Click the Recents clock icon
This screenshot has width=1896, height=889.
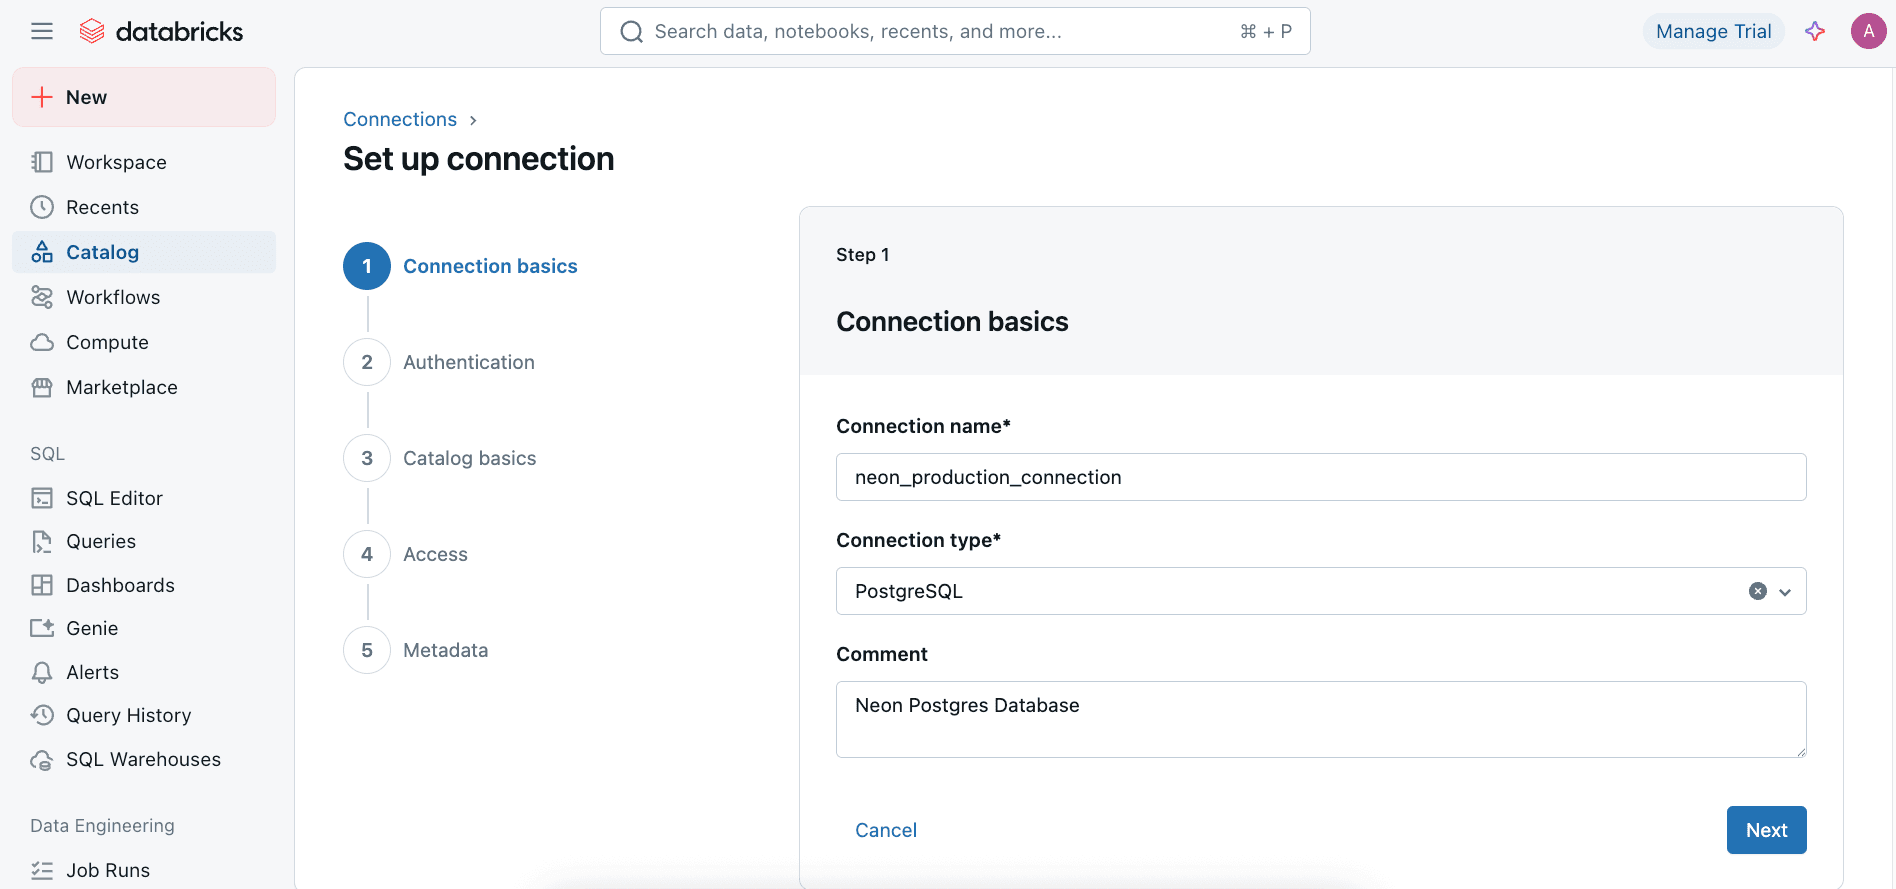pyautogui.click(x=42, y=207)
